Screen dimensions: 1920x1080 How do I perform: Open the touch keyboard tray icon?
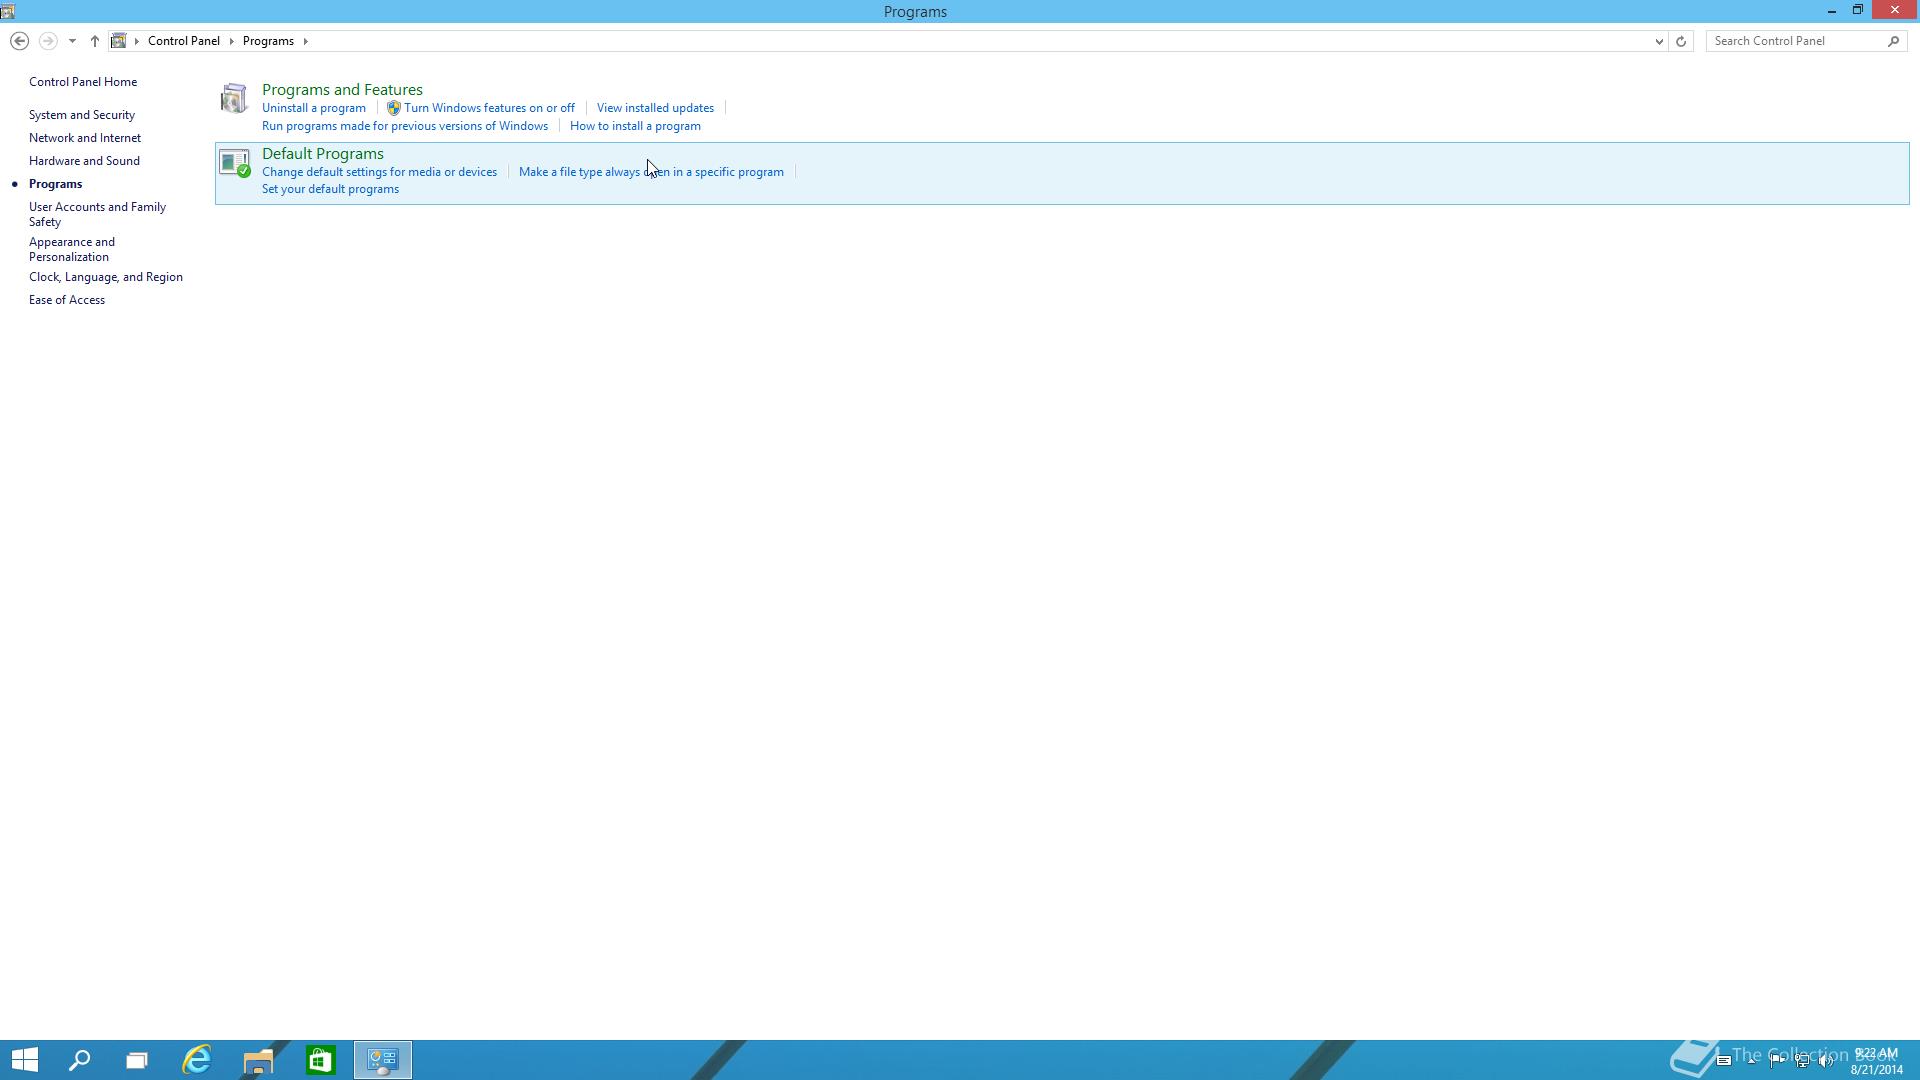click(1724, 1061)
